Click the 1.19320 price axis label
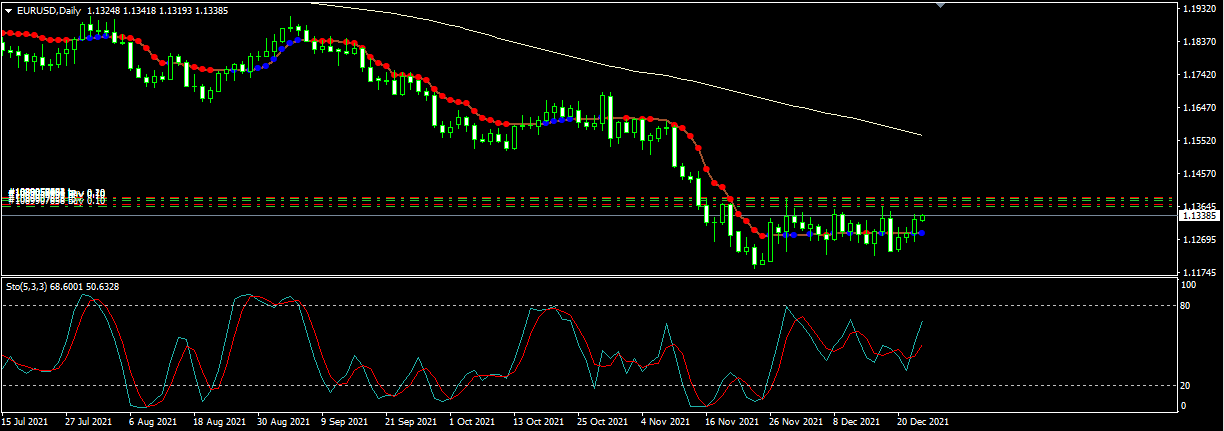The image size is (1224, 431). pyautogui.click(x=1199, y=9)
